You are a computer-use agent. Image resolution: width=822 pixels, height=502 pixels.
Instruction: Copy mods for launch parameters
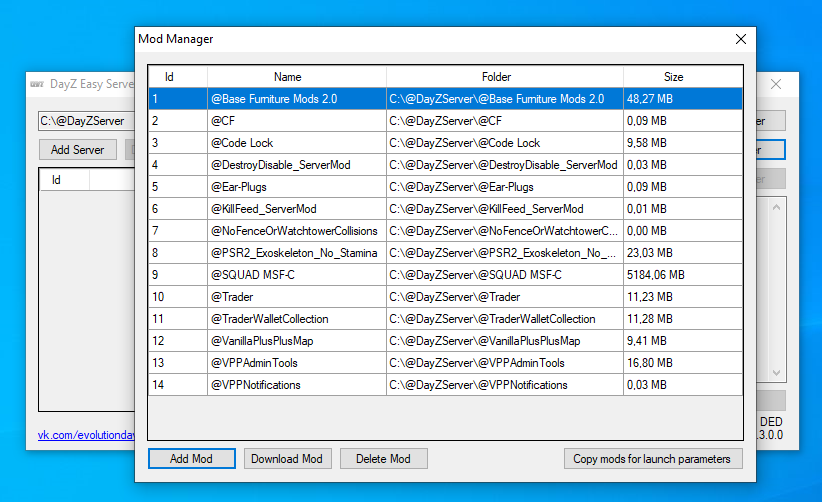coord(653,459)
